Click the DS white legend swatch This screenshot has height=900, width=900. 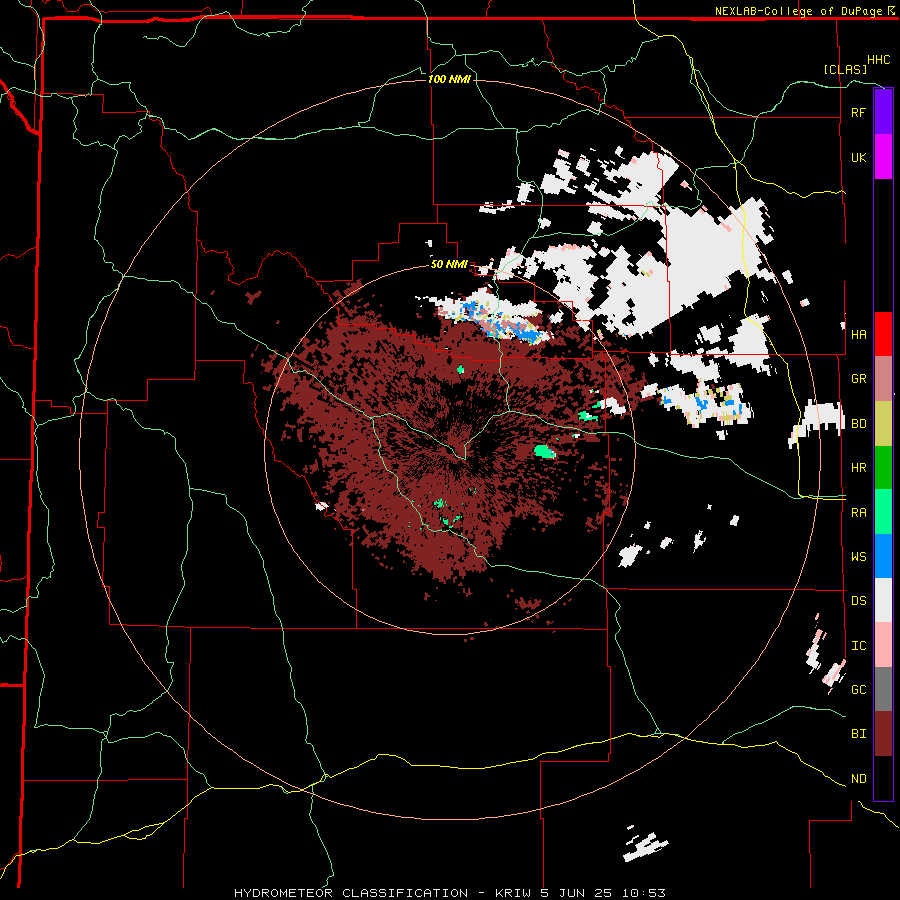coord(883,600)
